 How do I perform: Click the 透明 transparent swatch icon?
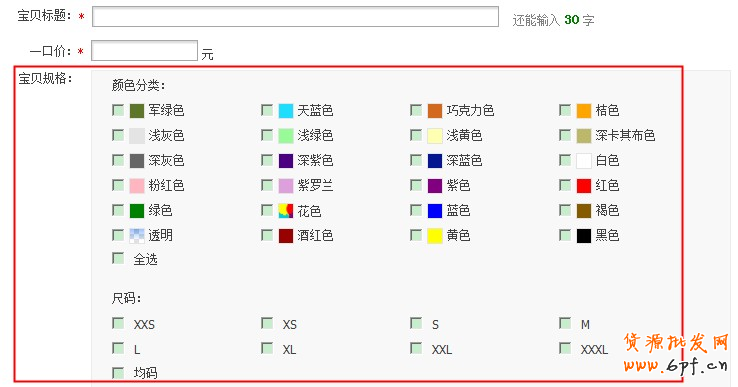tap(136, 235)
